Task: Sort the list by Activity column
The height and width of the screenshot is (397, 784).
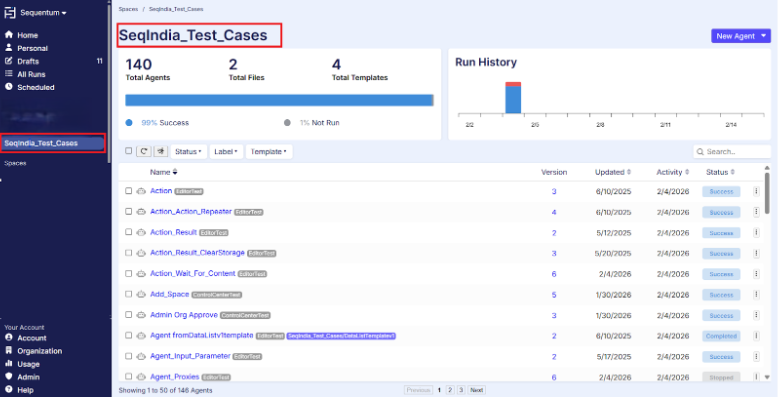Action: pyautogui.click(x=672, y=172)
